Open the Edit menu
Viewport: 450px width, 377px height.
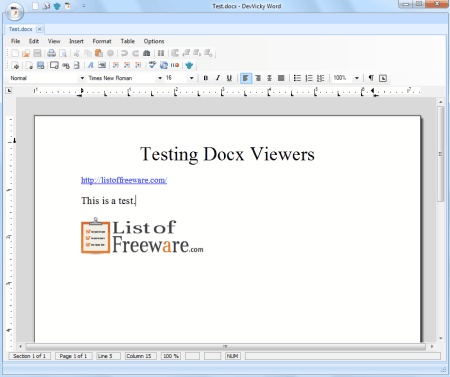[x=34, y=41]
